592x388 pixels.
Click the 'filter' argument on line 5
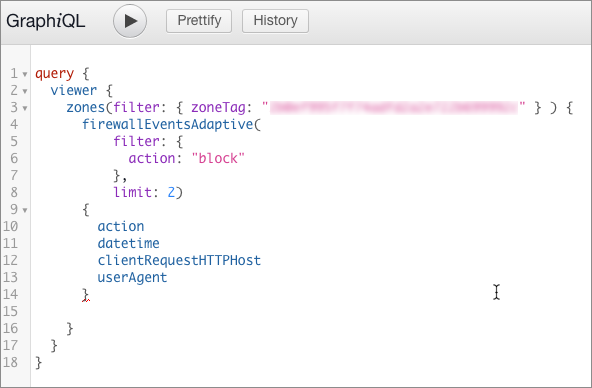click(136, 141)
